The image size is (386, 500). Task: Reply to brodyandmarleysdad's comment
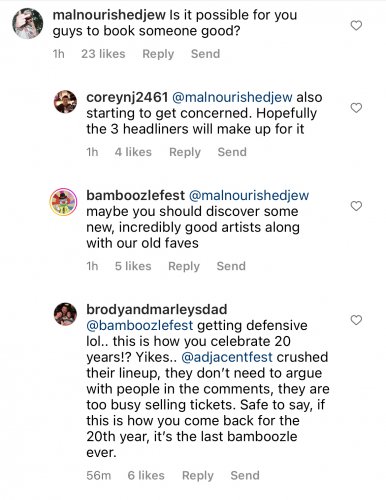coord(198,475)
